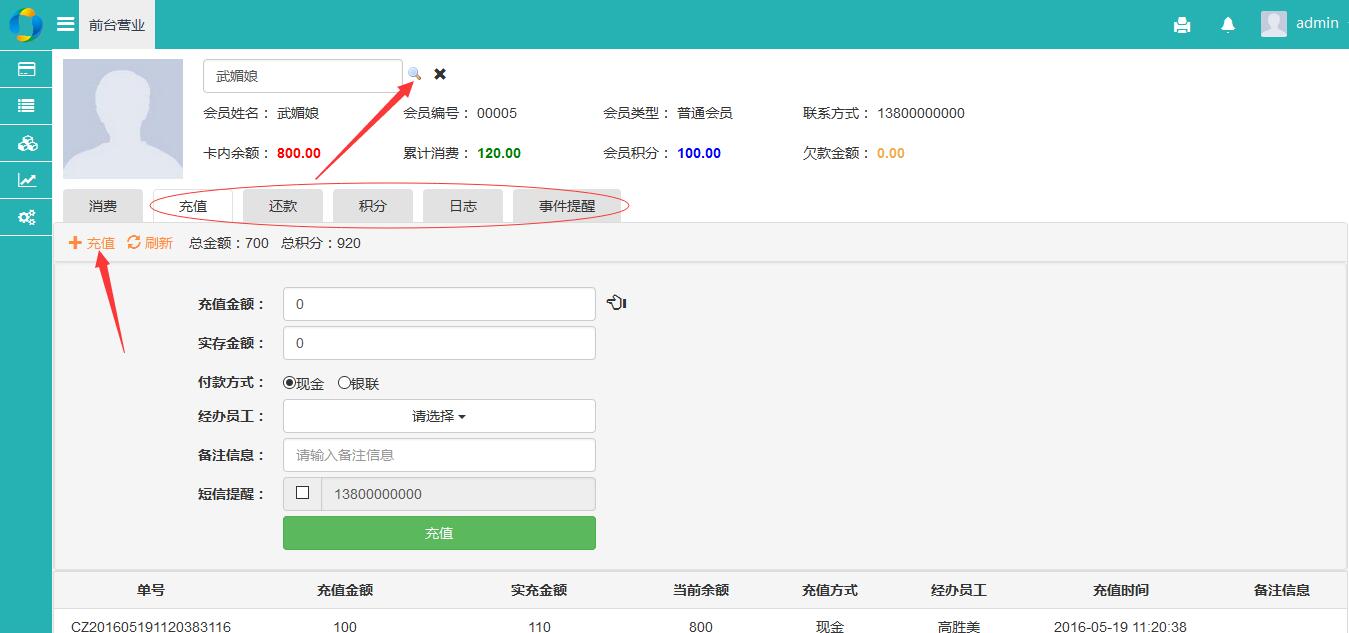Open the line chart sidebar icon

point(27,180)
